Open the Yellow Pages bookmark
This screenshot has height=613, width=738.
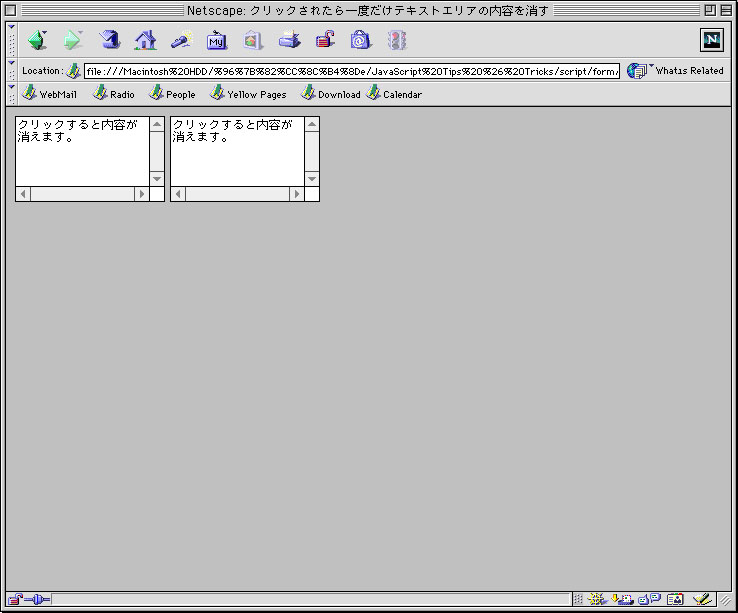click(x=248, y=93)
